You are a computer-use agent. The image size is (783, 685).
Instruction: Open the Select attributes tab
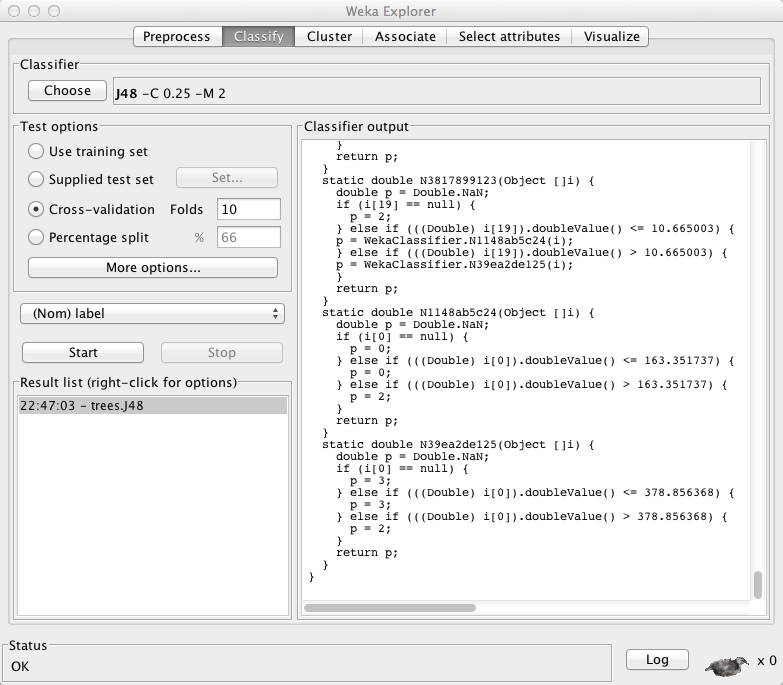click(x=509, y=37)
